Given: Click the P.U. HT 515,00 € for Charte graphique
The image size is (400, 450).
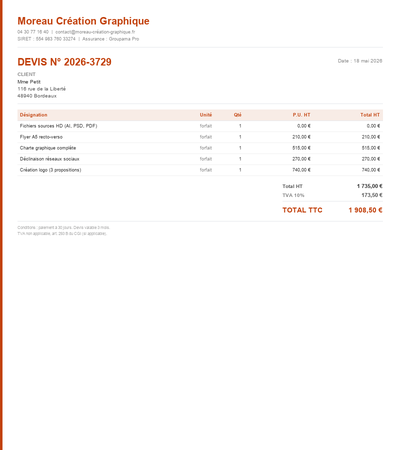Looking at the screenshot, I should pos(301,148).
